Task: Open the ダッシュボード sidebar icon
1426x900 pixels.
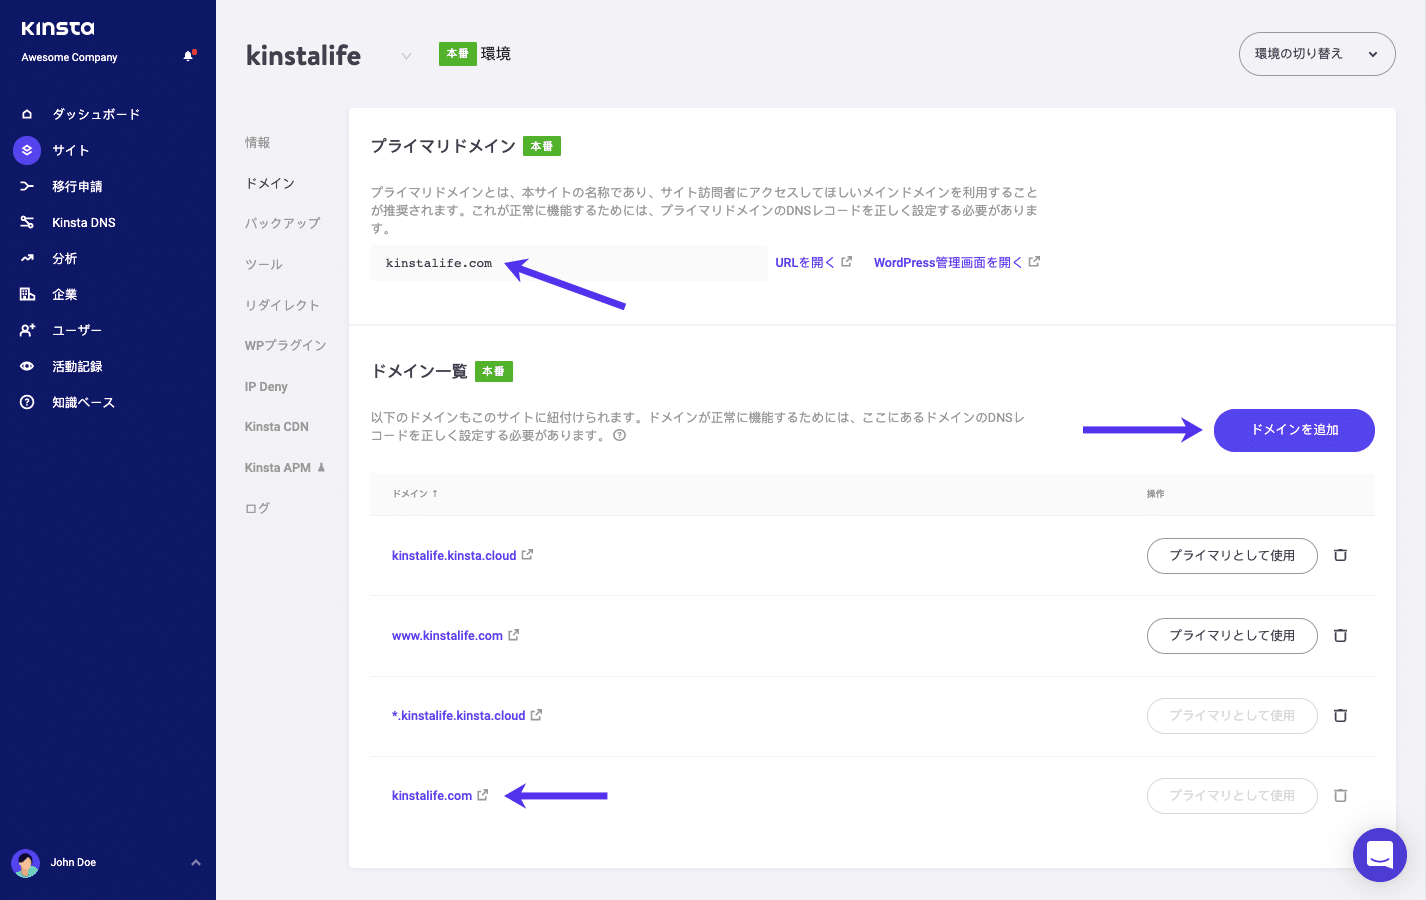Action: 25,113
